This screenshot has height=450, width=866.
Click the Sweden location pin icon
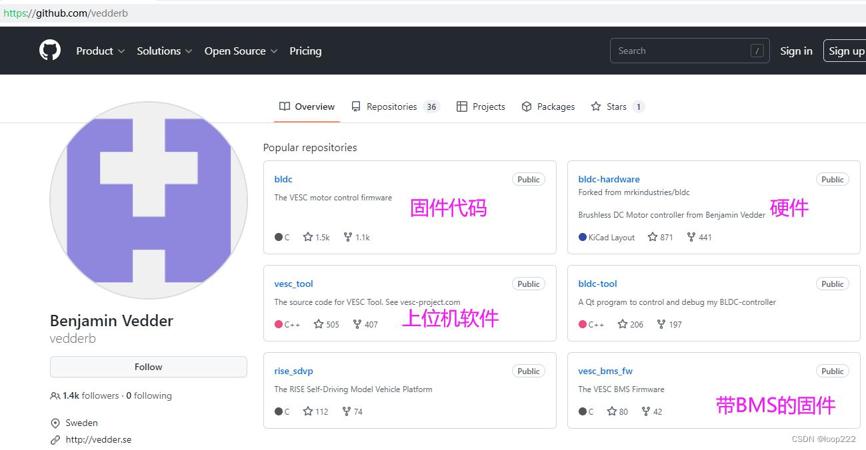[55, 423]
